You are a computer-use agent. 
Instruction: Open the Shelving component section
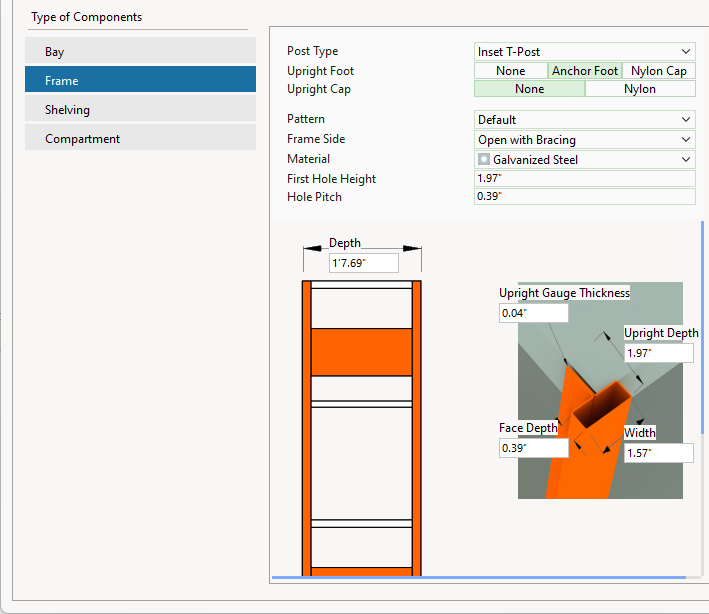(140, 110)
